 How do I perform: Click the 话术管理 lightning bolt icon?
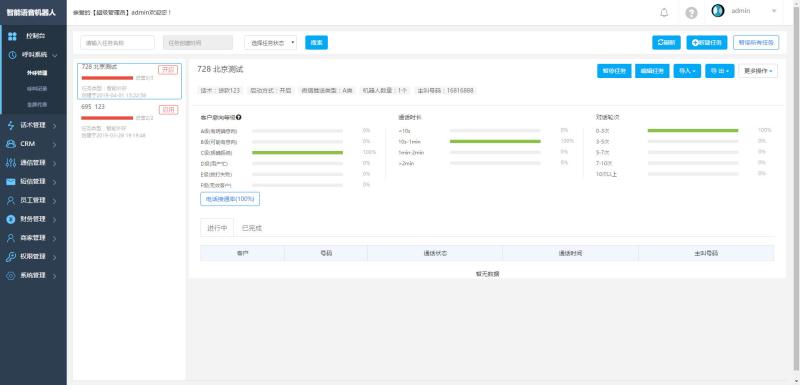pyautogui.click(x=11, y=125)
